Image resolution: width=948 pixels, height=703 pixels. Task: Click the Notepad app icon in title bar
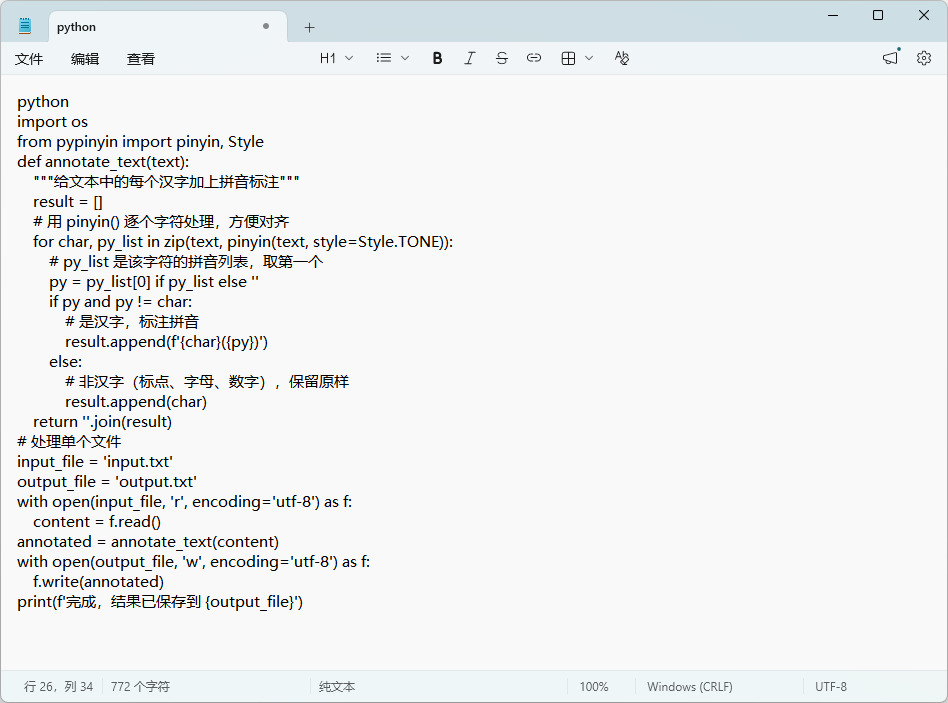pyautogui.click(x=25, y=26)
